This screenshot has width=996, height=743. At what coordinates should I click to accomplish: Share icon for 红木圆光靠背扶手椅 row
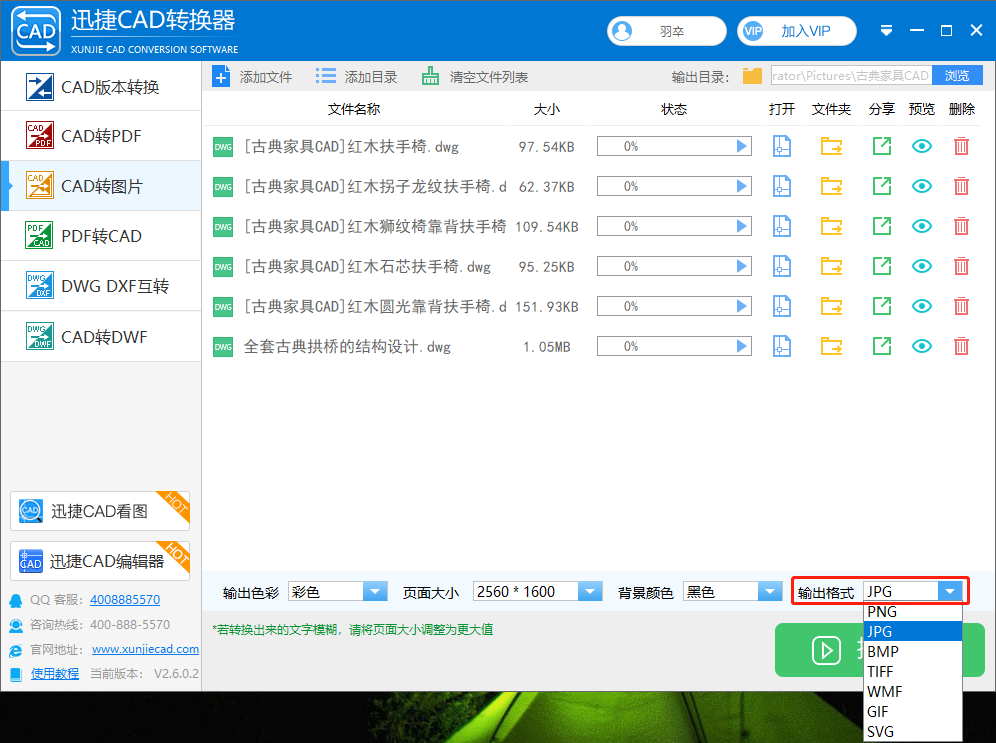pyautogui.click(x=882, y=306)
